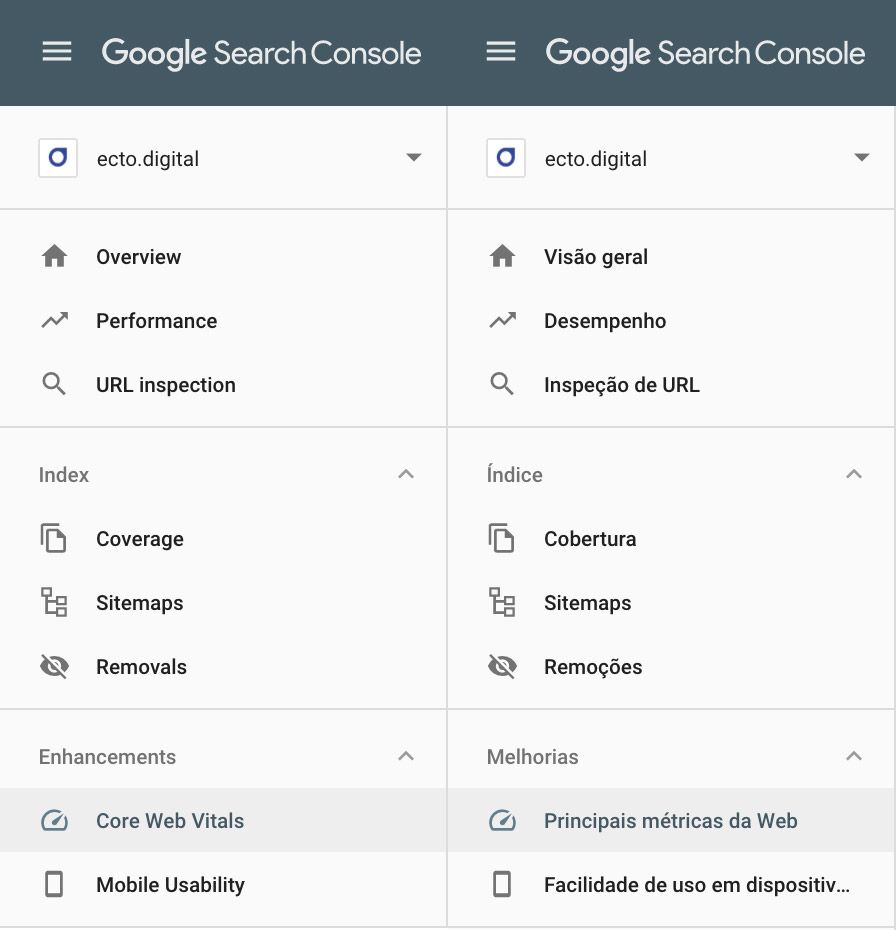The height and width of the screenshot is (930, 896).
Task: Open the property dropdown arrow in the Portuguese panel
Action: [x=862, y=158]
